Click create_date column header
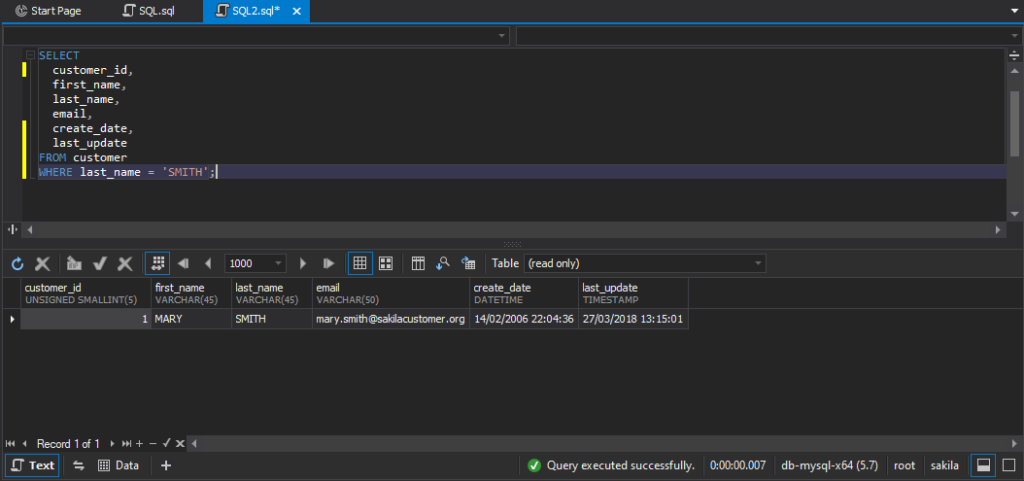The image size is (1024, 481). pyautogui.click(x=524, y=293)
